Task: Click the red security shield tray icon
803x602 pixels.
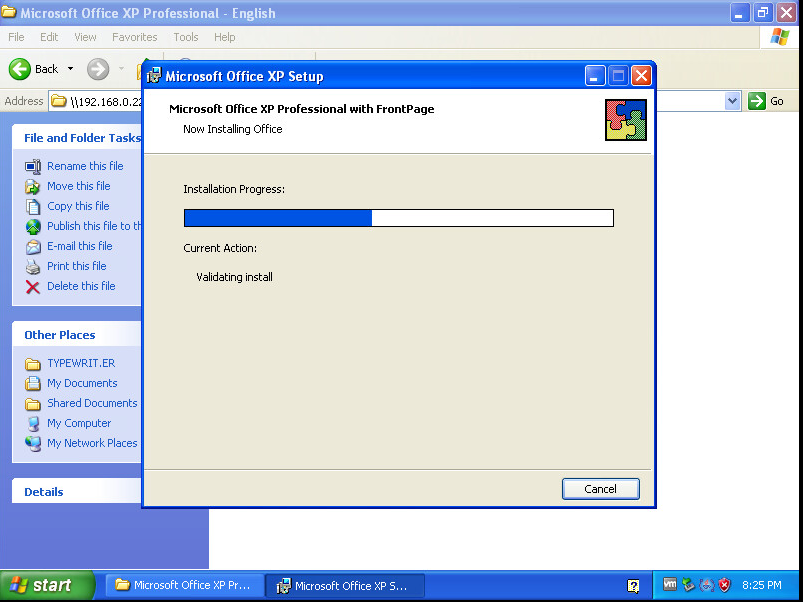Action: coord(725,585)
